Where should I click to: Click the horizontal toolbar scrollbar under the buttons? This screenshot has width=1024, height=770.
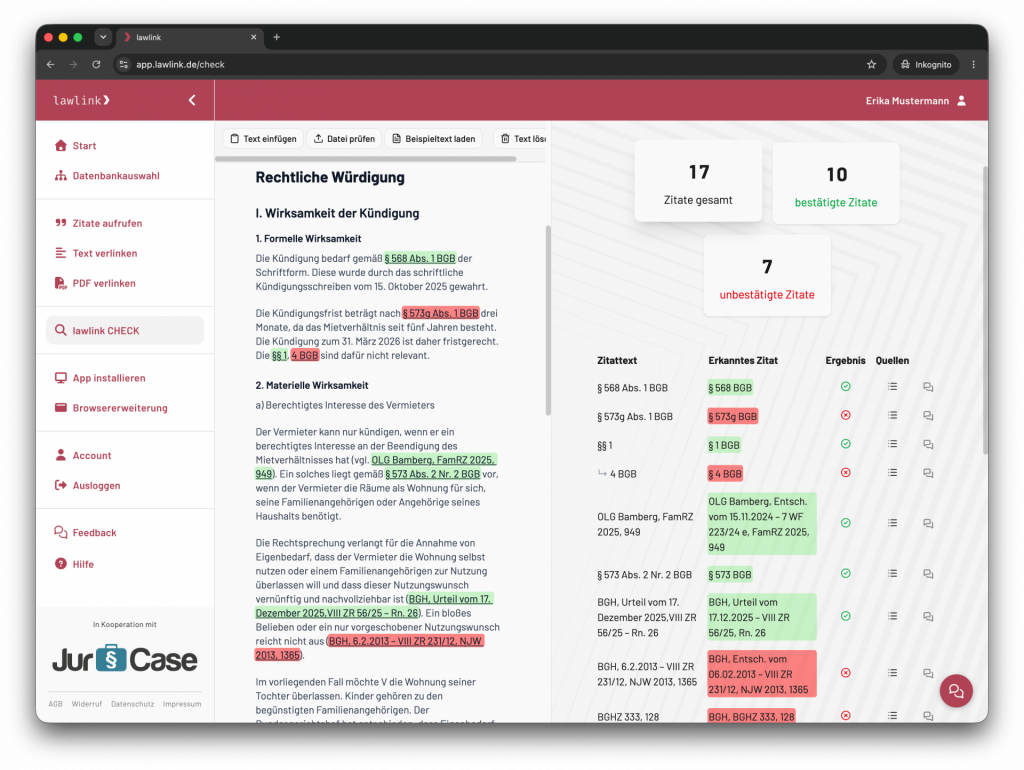tap(366, 159)
